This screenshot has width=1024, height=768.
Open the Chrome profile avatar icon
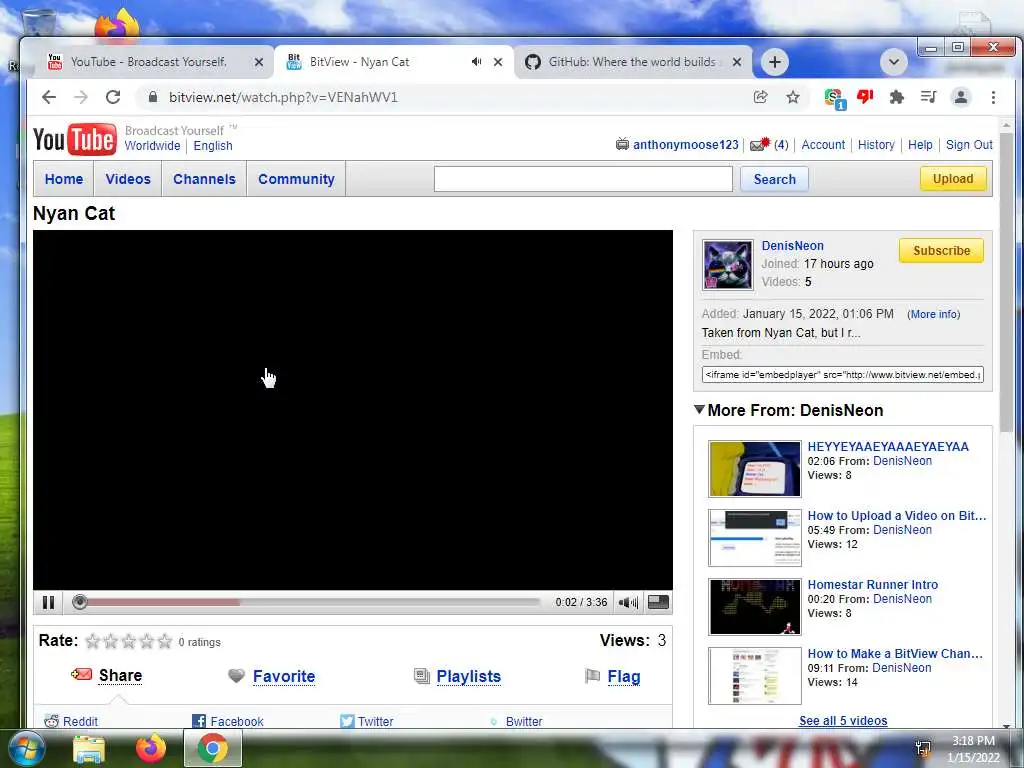(x=961, y=97)
